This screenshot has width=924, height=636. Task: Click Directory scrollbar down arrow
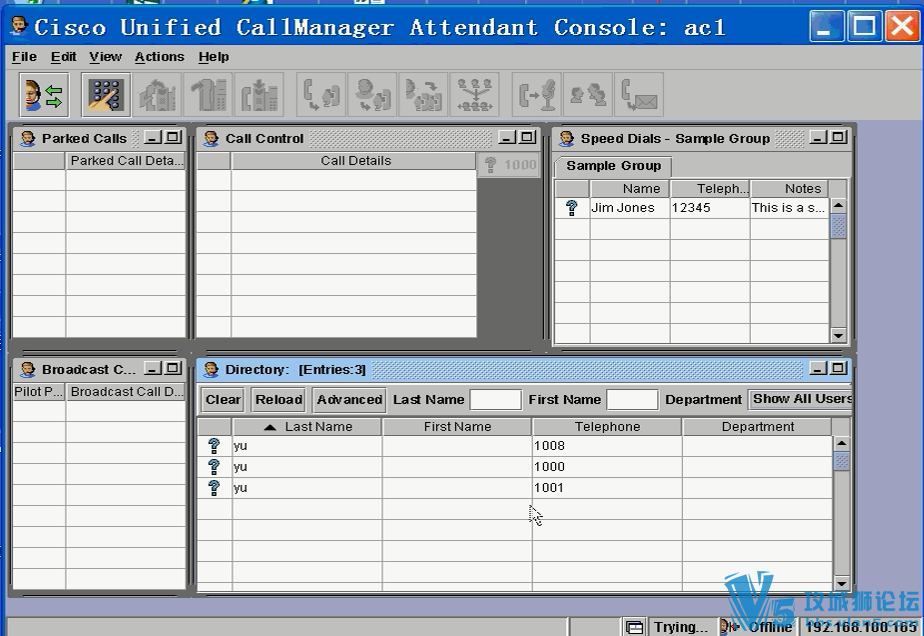coord(842,584)
